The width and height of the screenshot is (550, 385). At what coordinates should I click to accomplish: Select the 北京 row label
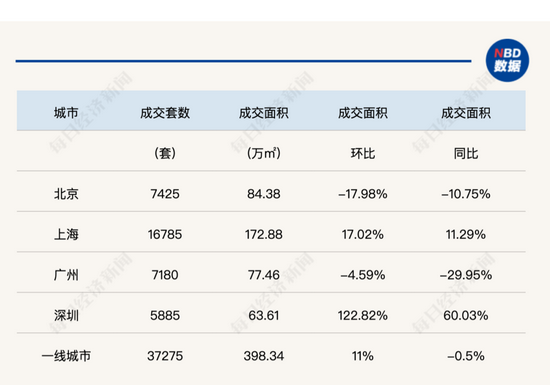(66, 194)
